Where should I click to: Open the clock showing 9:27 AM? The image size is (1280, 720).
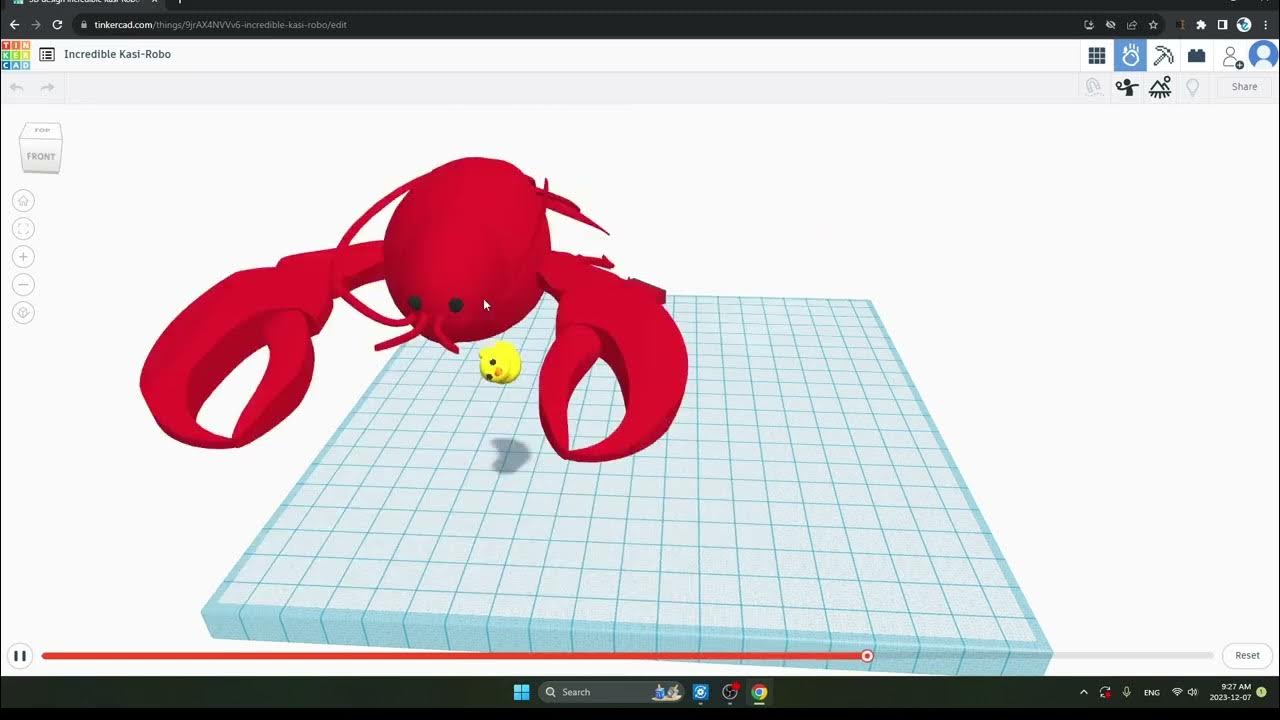(x=1229, y=692)
